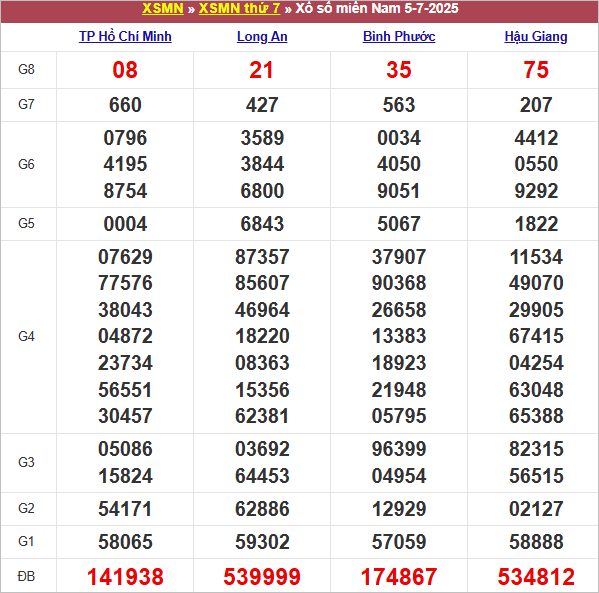
Task: Select G6 number 9051
Action: pyautogui.click(x=399, y=191)
